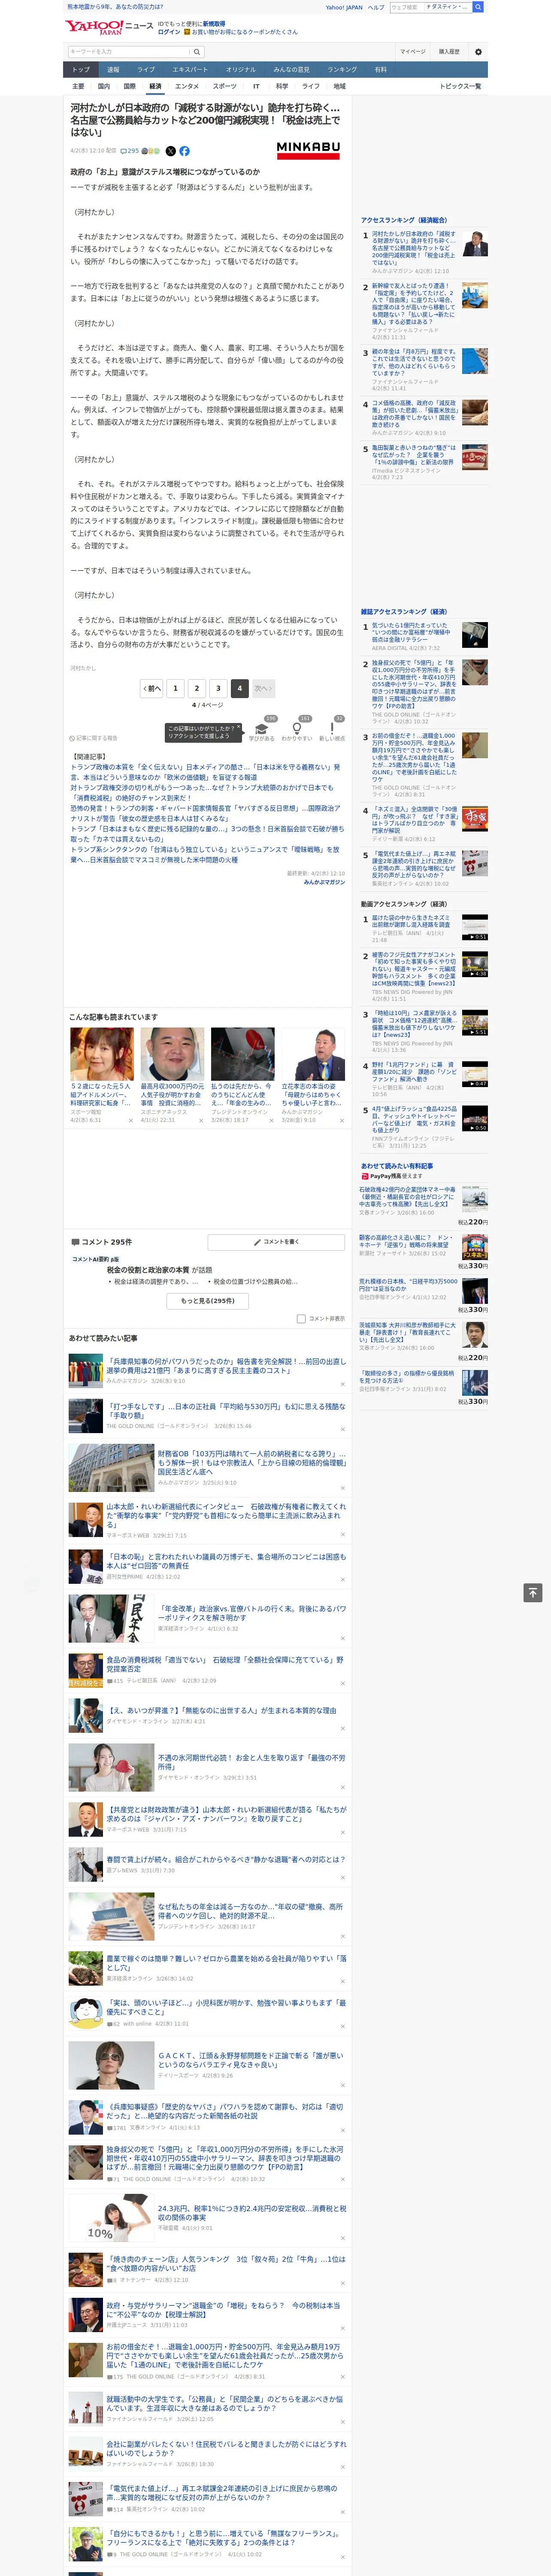The width and height of the screenshot is (551, 2576).
Task: Open article 「兵庫県知事の何がパワハラだったのか」
Action: click(x=226, y=1366)
